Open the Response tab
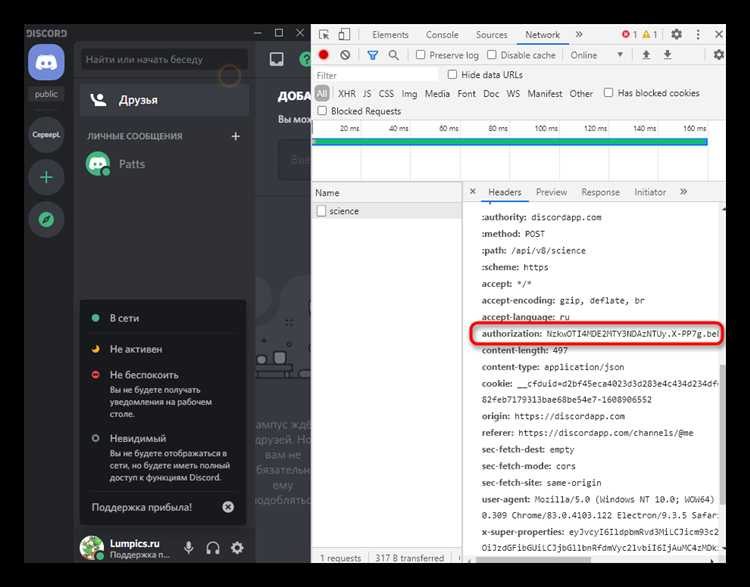 [600, 192]
